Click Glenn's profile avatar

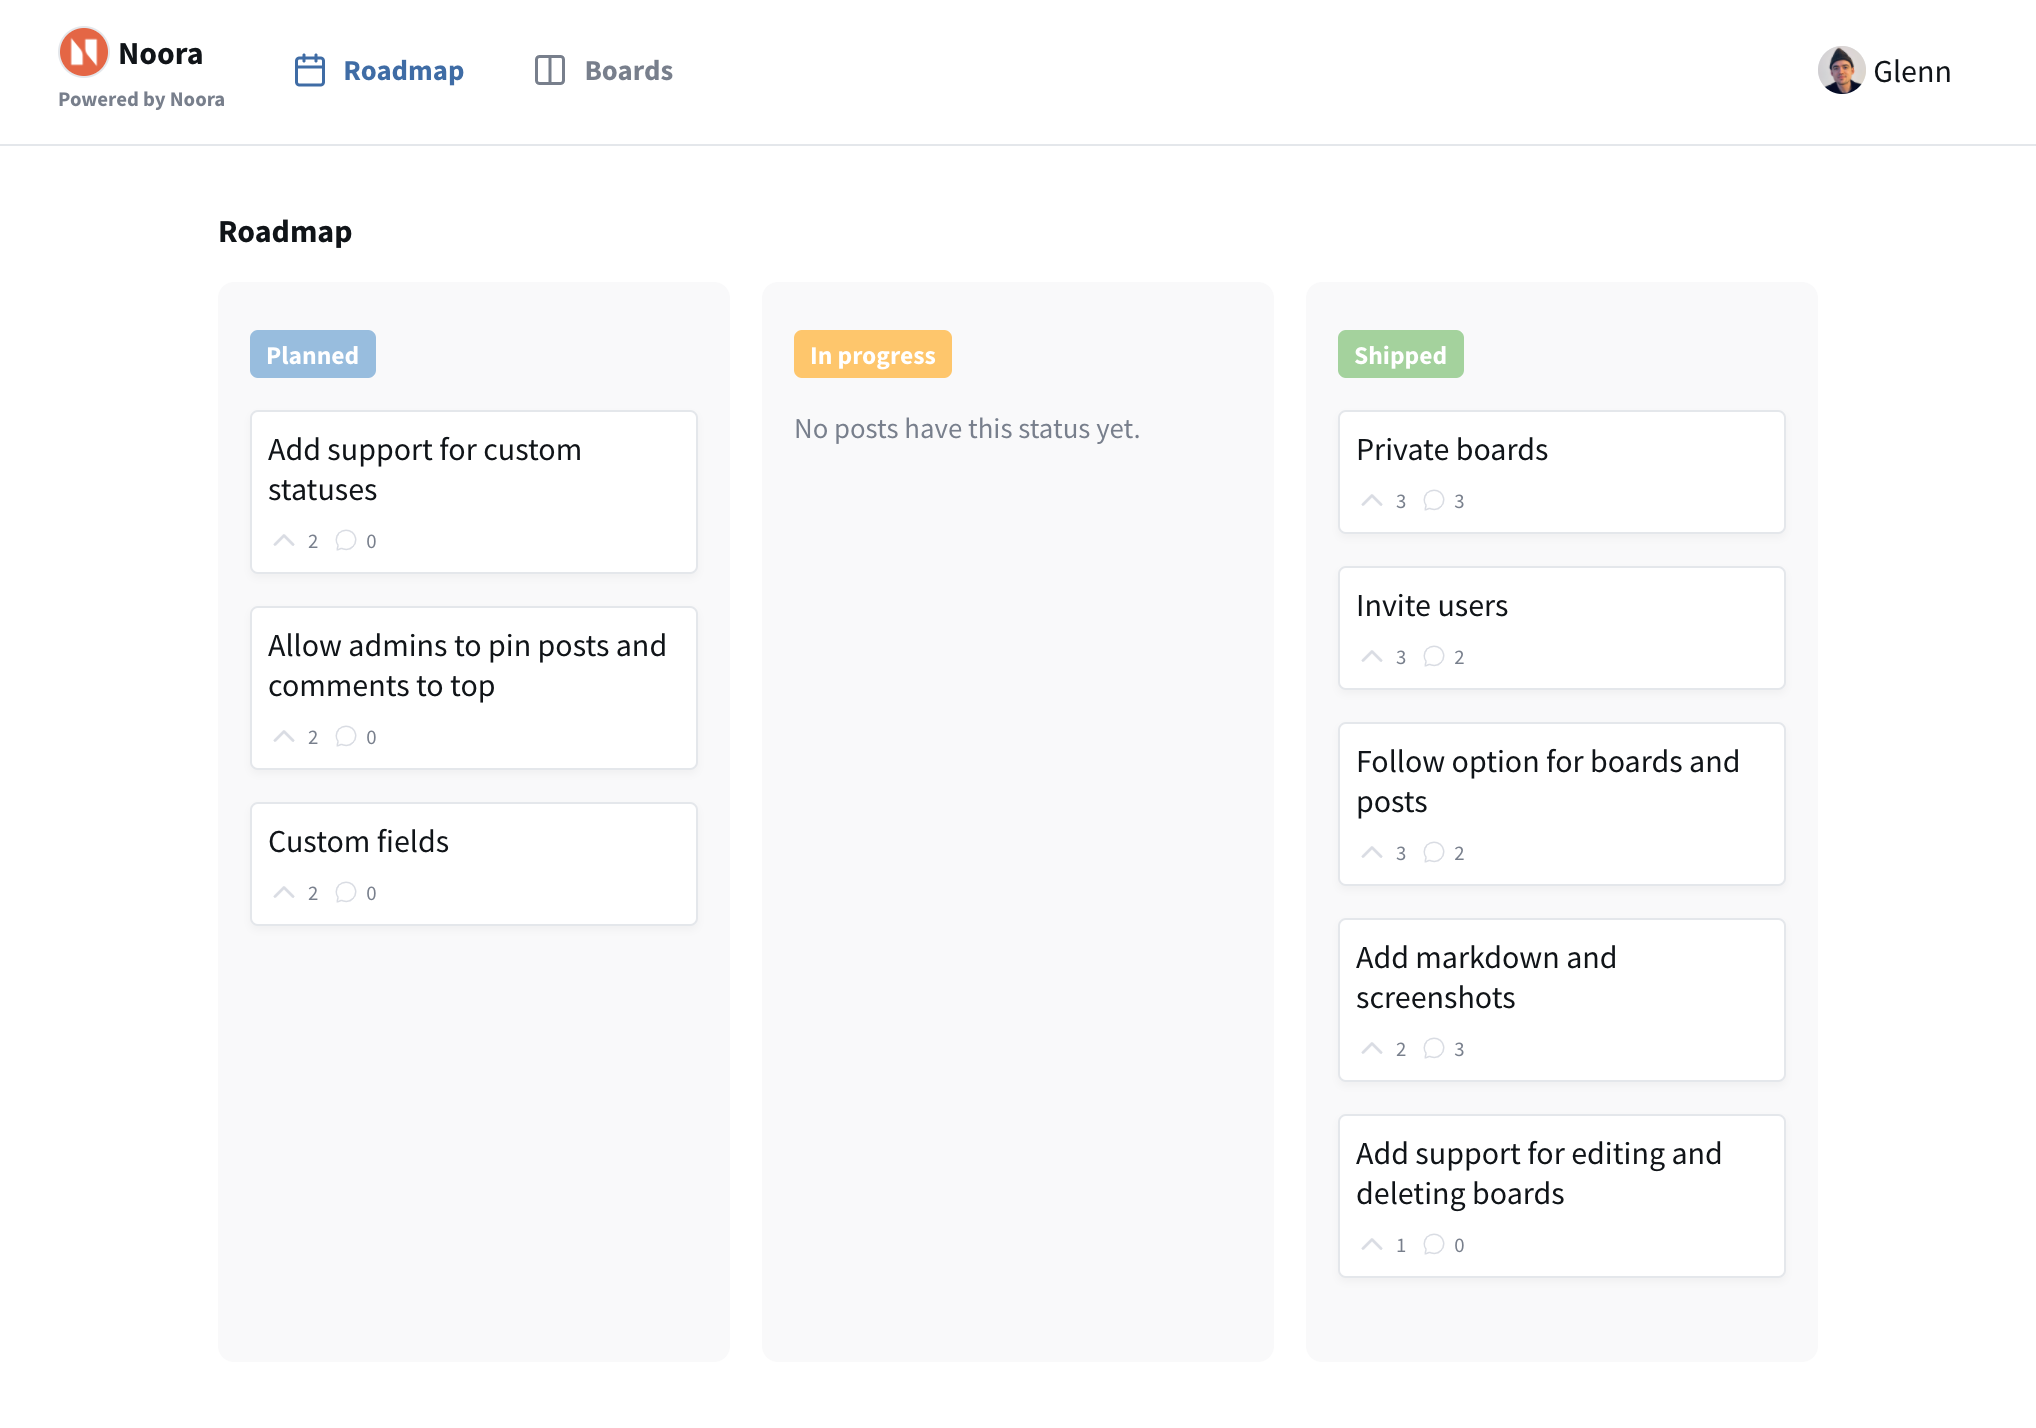[1840, 71]
